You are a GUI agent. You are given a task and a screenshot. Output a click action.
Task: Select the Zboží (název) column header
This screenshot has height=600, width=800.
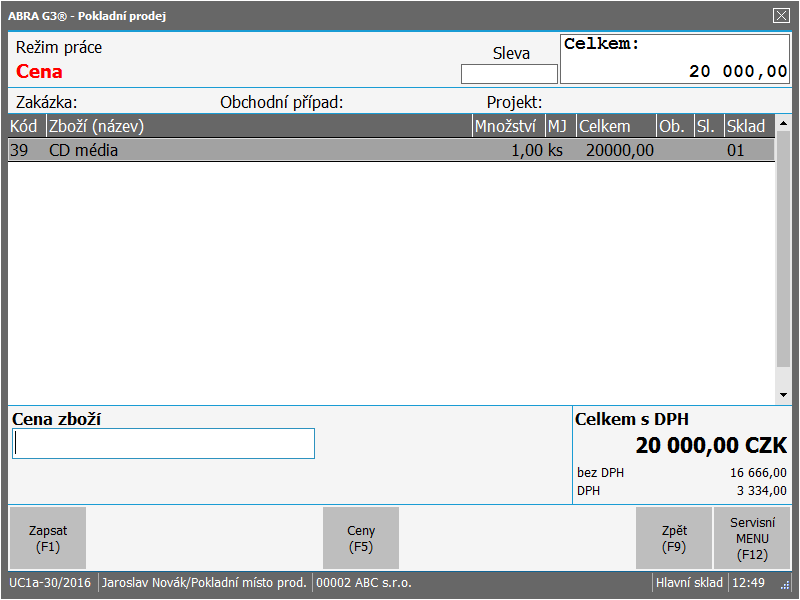(258, 126)
